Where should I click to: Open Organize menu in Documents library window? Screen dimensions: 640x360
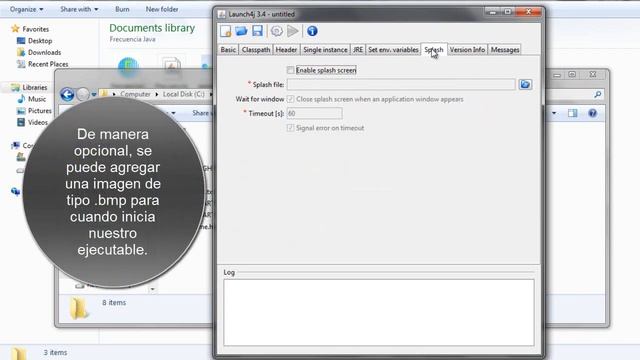[27, 9]
